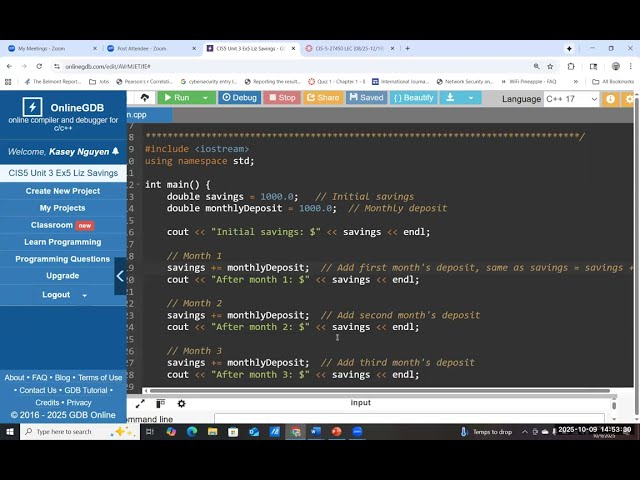Download the source code file
This screenshot has width=640, height=480.
click(x=450, y=98)
